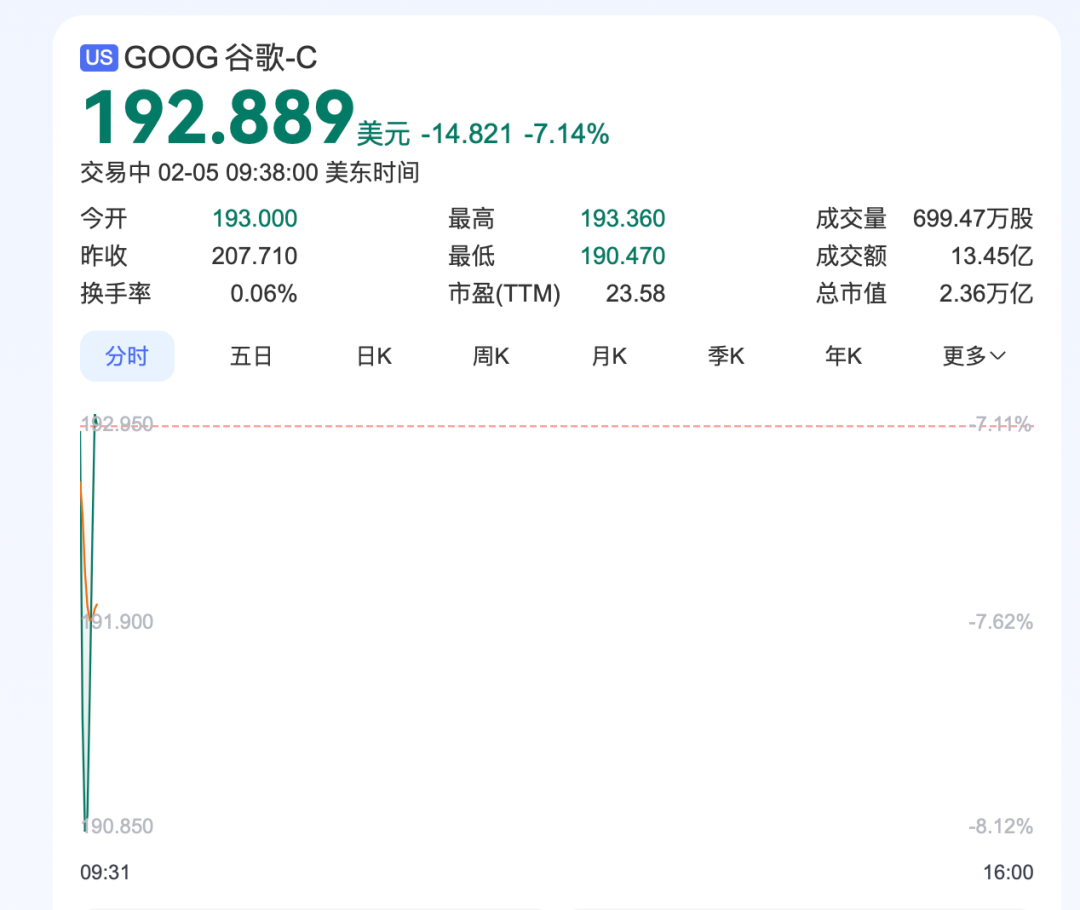The height and width of the screenshot is (910, 1080).
Task: Show the 季K quarterly chart
Action: (726, 356)
